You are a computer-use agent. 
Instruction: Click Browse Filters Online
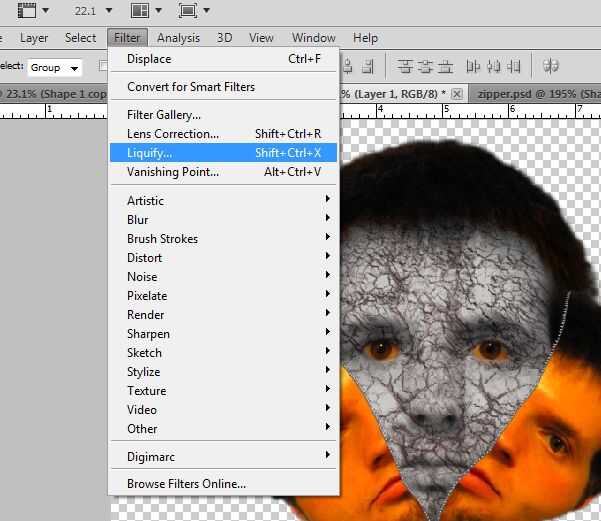[x=223, y=484]
